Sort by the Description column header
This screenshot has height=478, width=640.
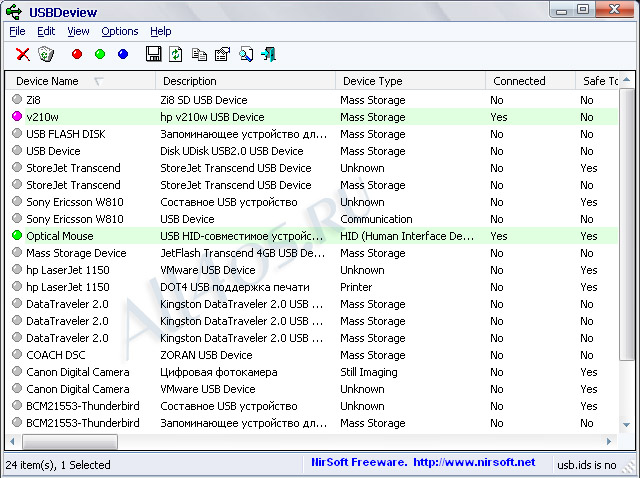click(245, 81)
